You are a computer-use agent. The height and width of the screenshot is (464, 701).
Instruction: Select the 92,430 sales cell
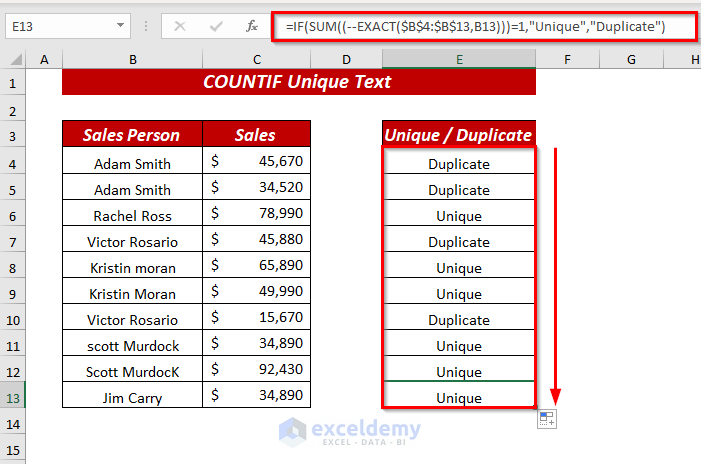[x=256, y=369]
